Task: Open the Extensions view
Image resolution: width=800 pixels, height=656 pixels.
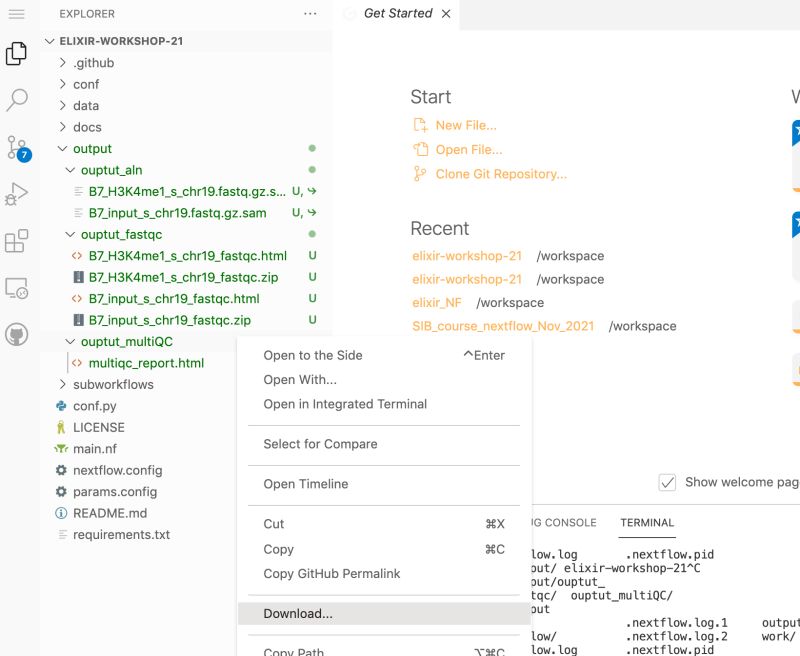Action: pos(16,241)
